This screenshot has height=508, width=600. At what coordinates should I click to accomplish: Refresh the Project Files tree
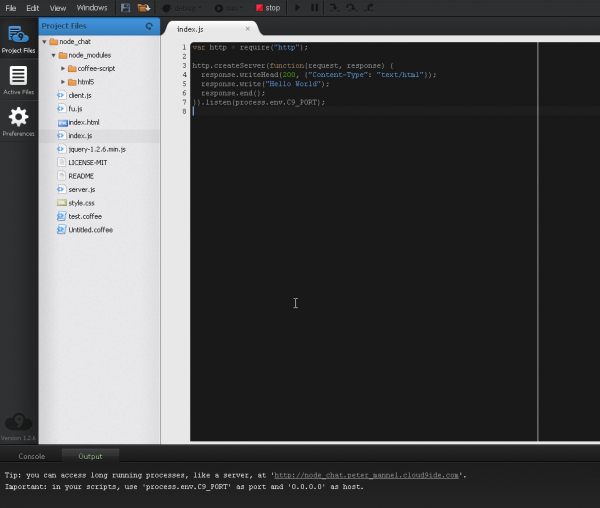point(149,26)
